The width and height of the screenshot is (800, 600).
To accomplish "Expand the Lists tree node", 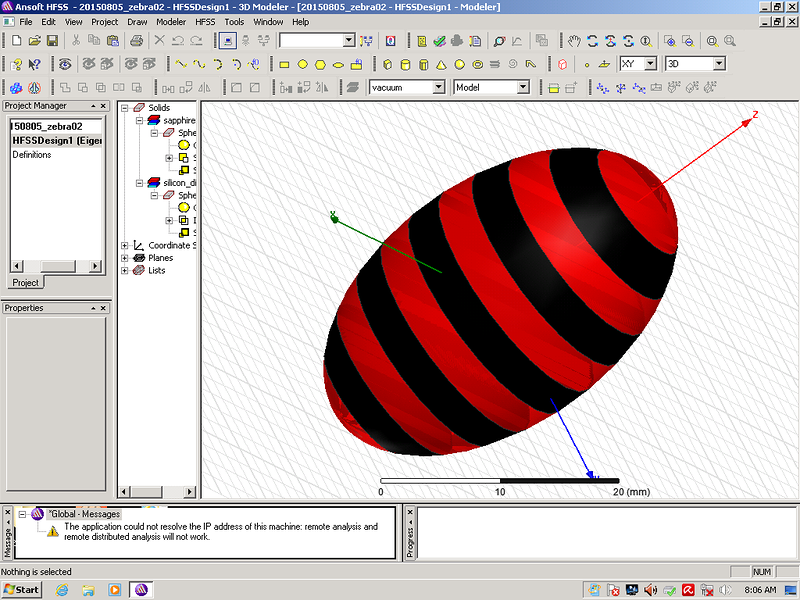I will tap(124, 270).
